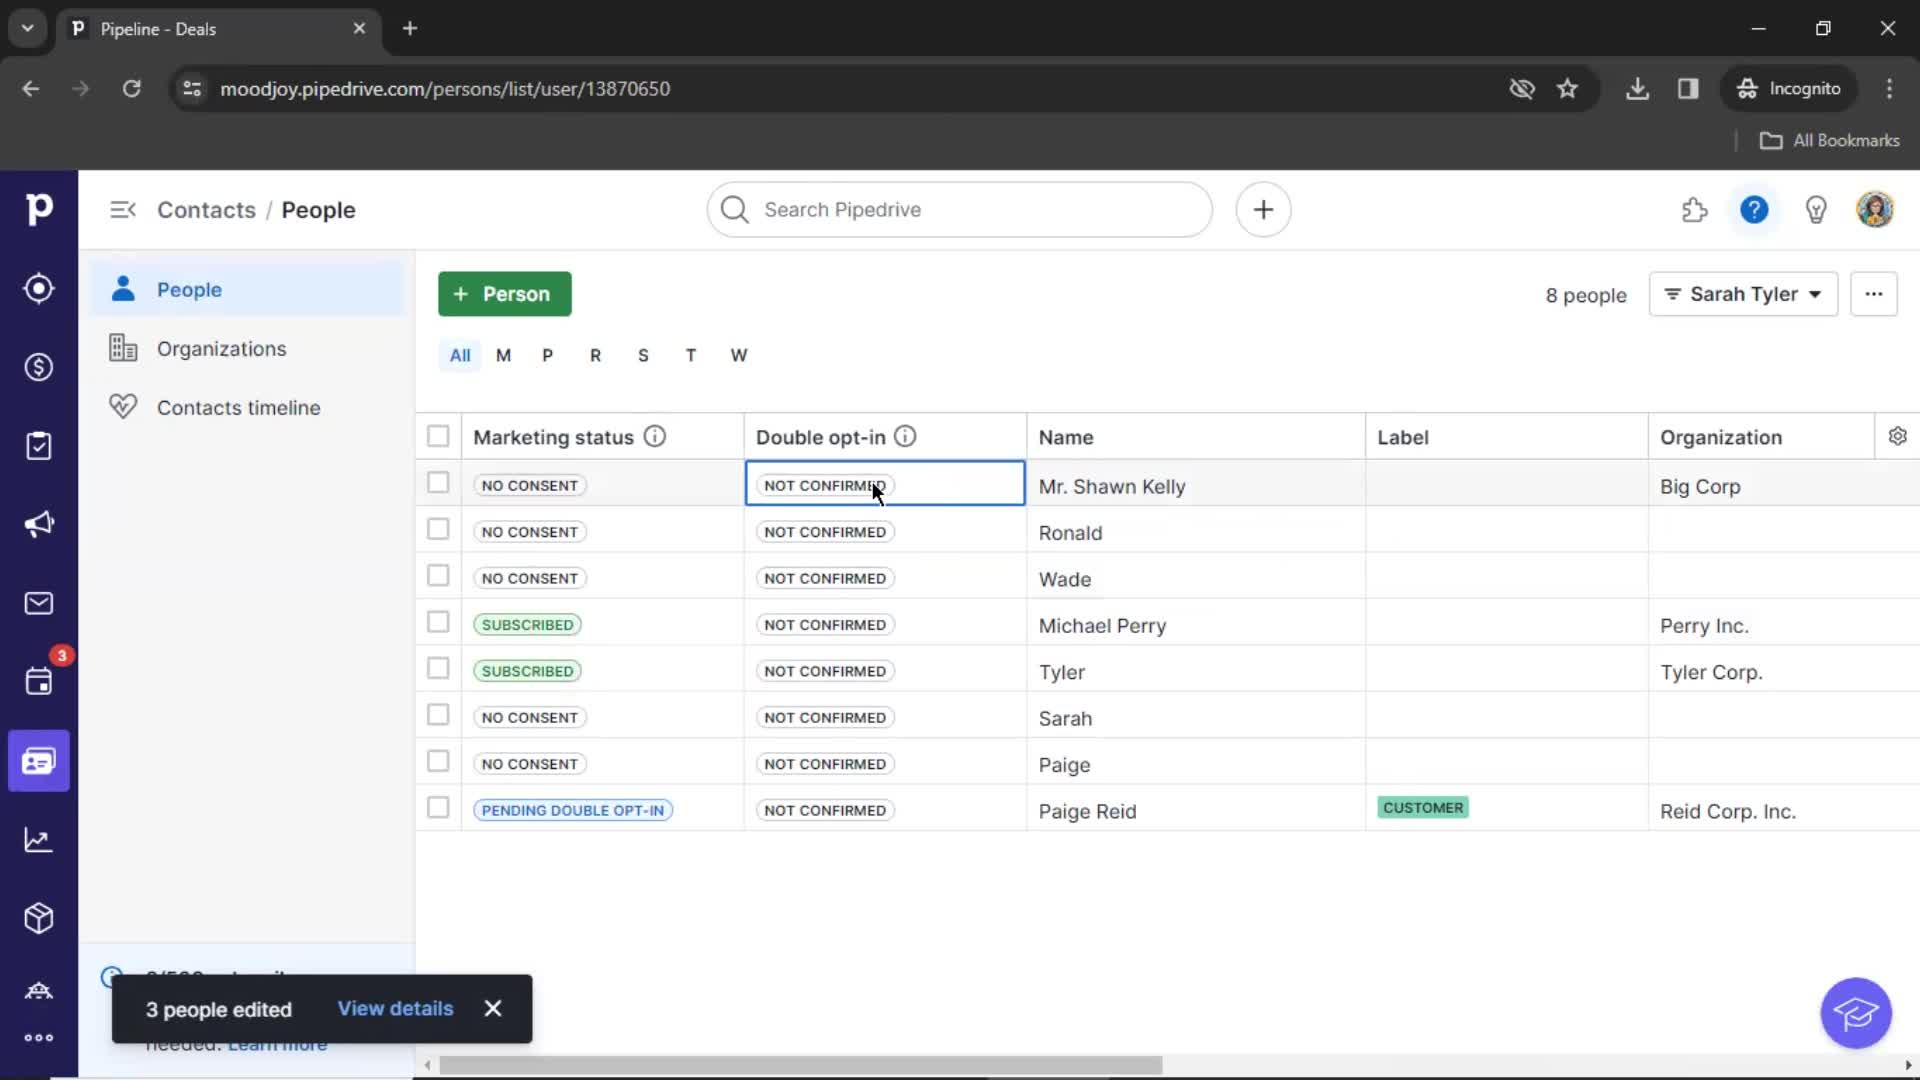Enable the select-all contacts checkbox
Viewport: 1920px width, 1080px height.
(x=438, y=436)
